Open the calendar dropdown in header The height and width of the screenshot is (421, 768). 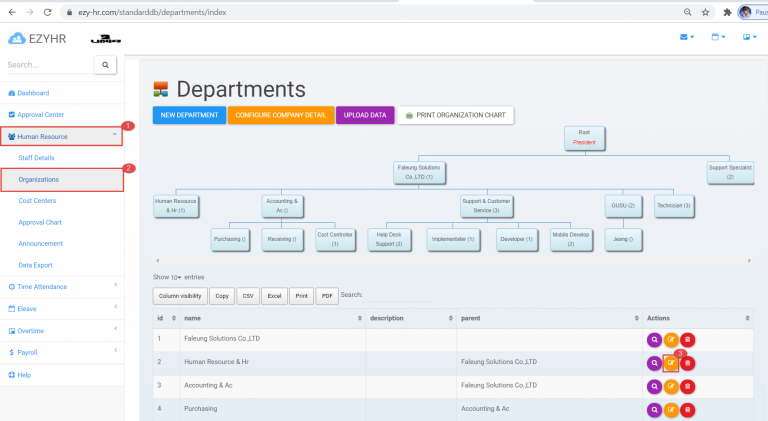pyautogui.click(x=717, y=37)
